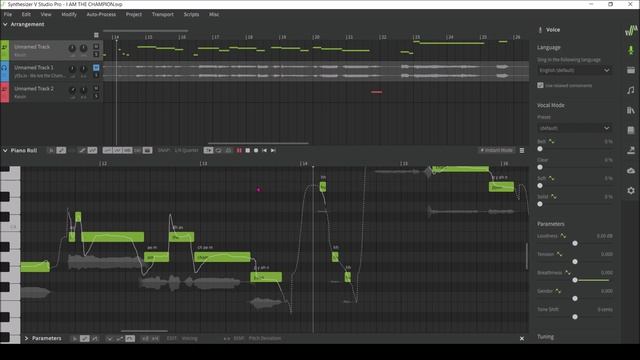Viewport: 640px width, 360px height.
Task: Open the View menu
Action: coord(46,14)
